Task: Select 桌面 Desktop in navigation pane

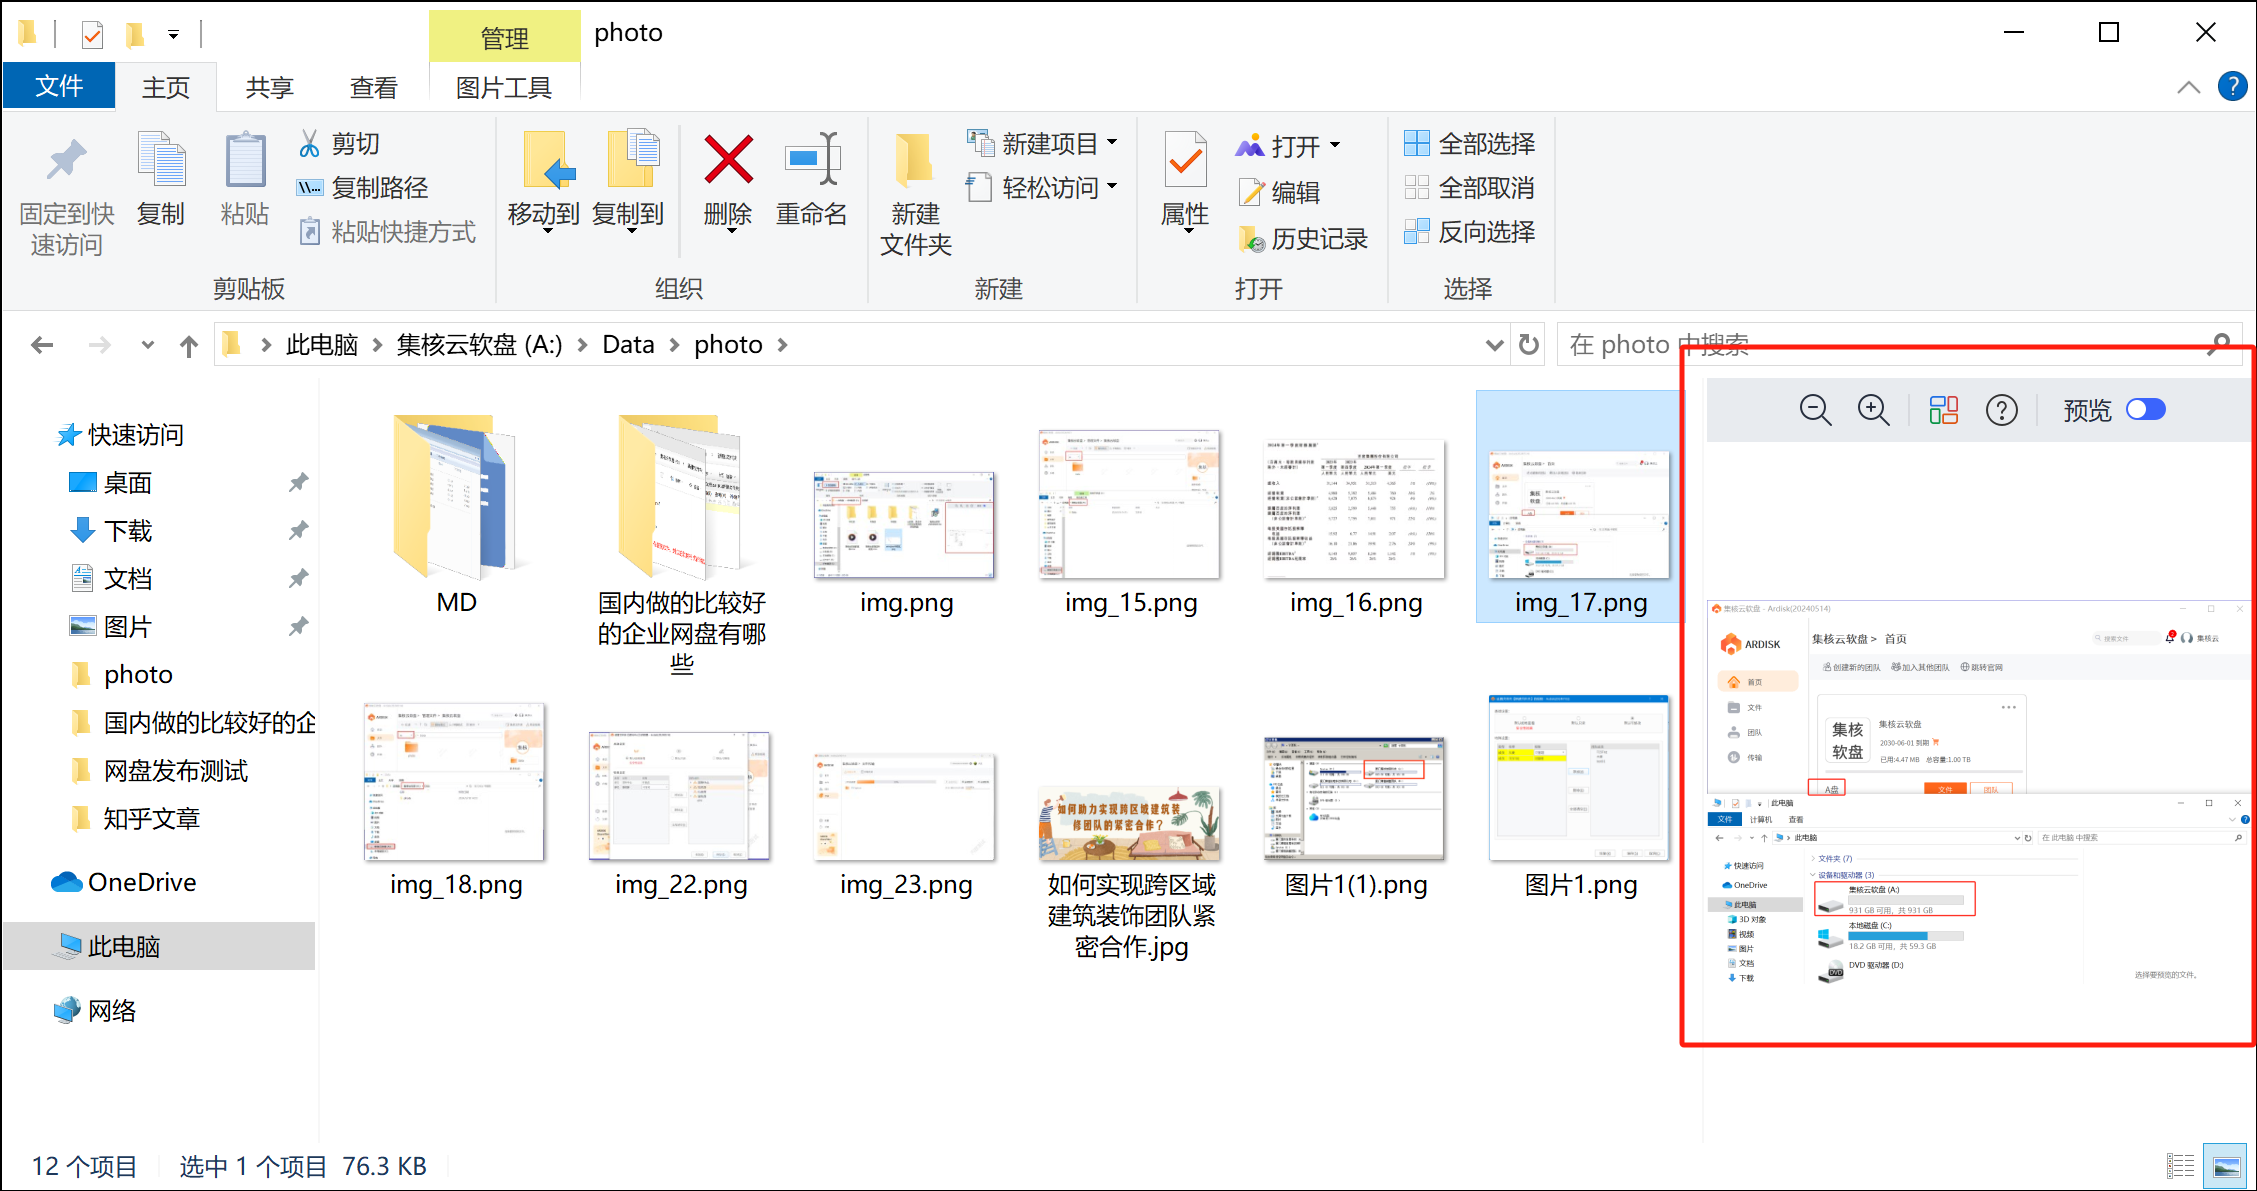Action: [128, 483]
